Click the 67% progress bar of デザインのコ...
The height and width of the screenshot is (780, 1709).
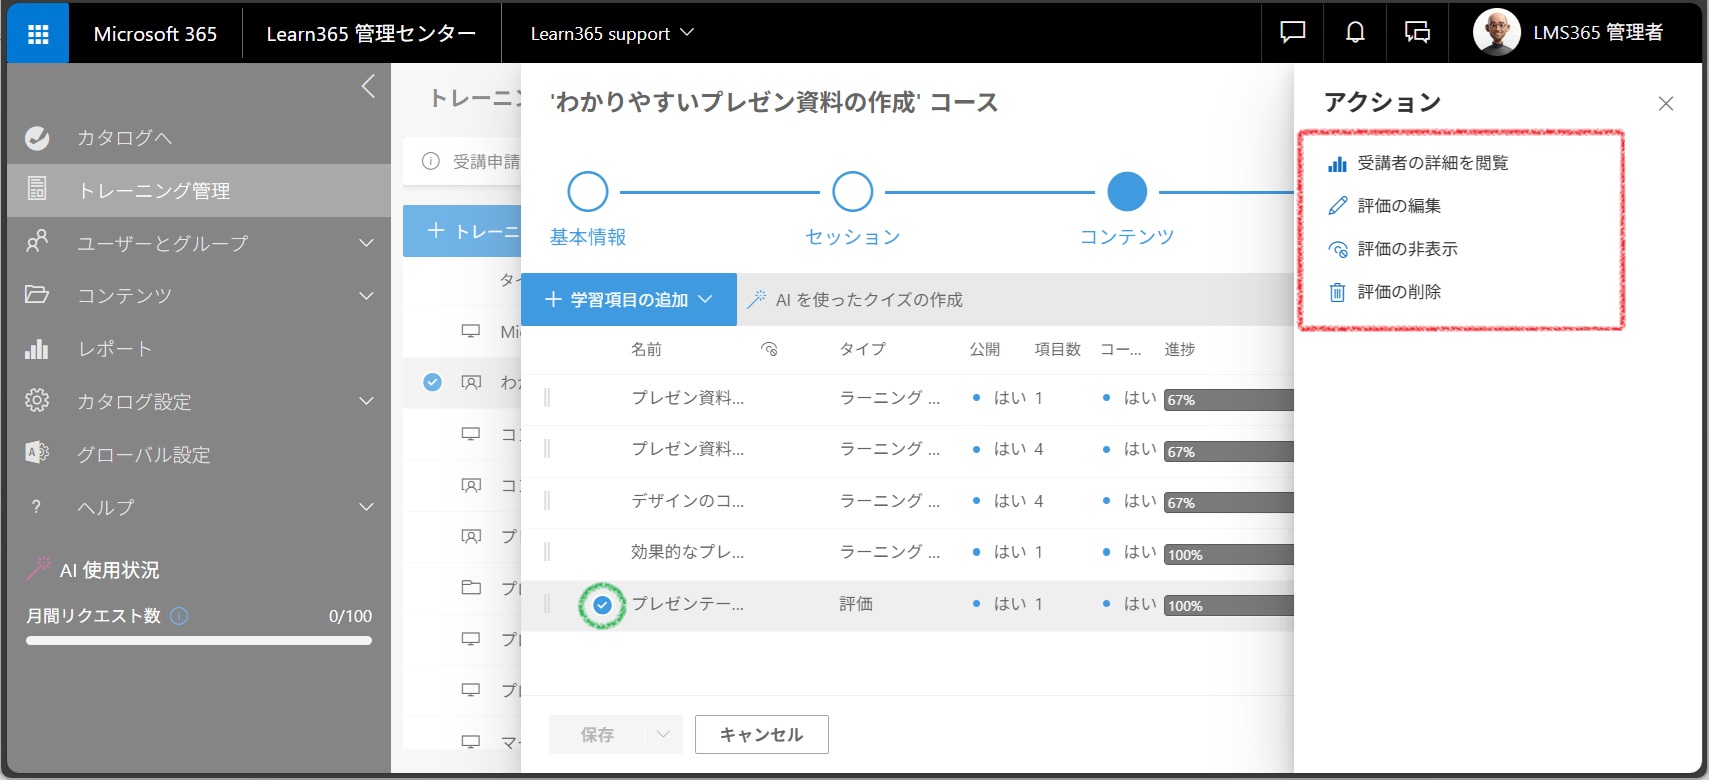[x=1229, y=502]
